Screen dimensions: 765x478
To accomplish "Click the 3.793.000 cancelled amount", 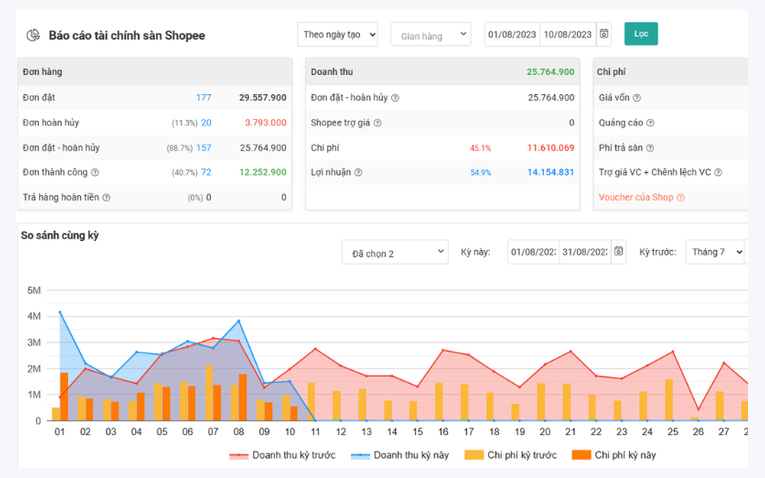I will pos(265,123).
